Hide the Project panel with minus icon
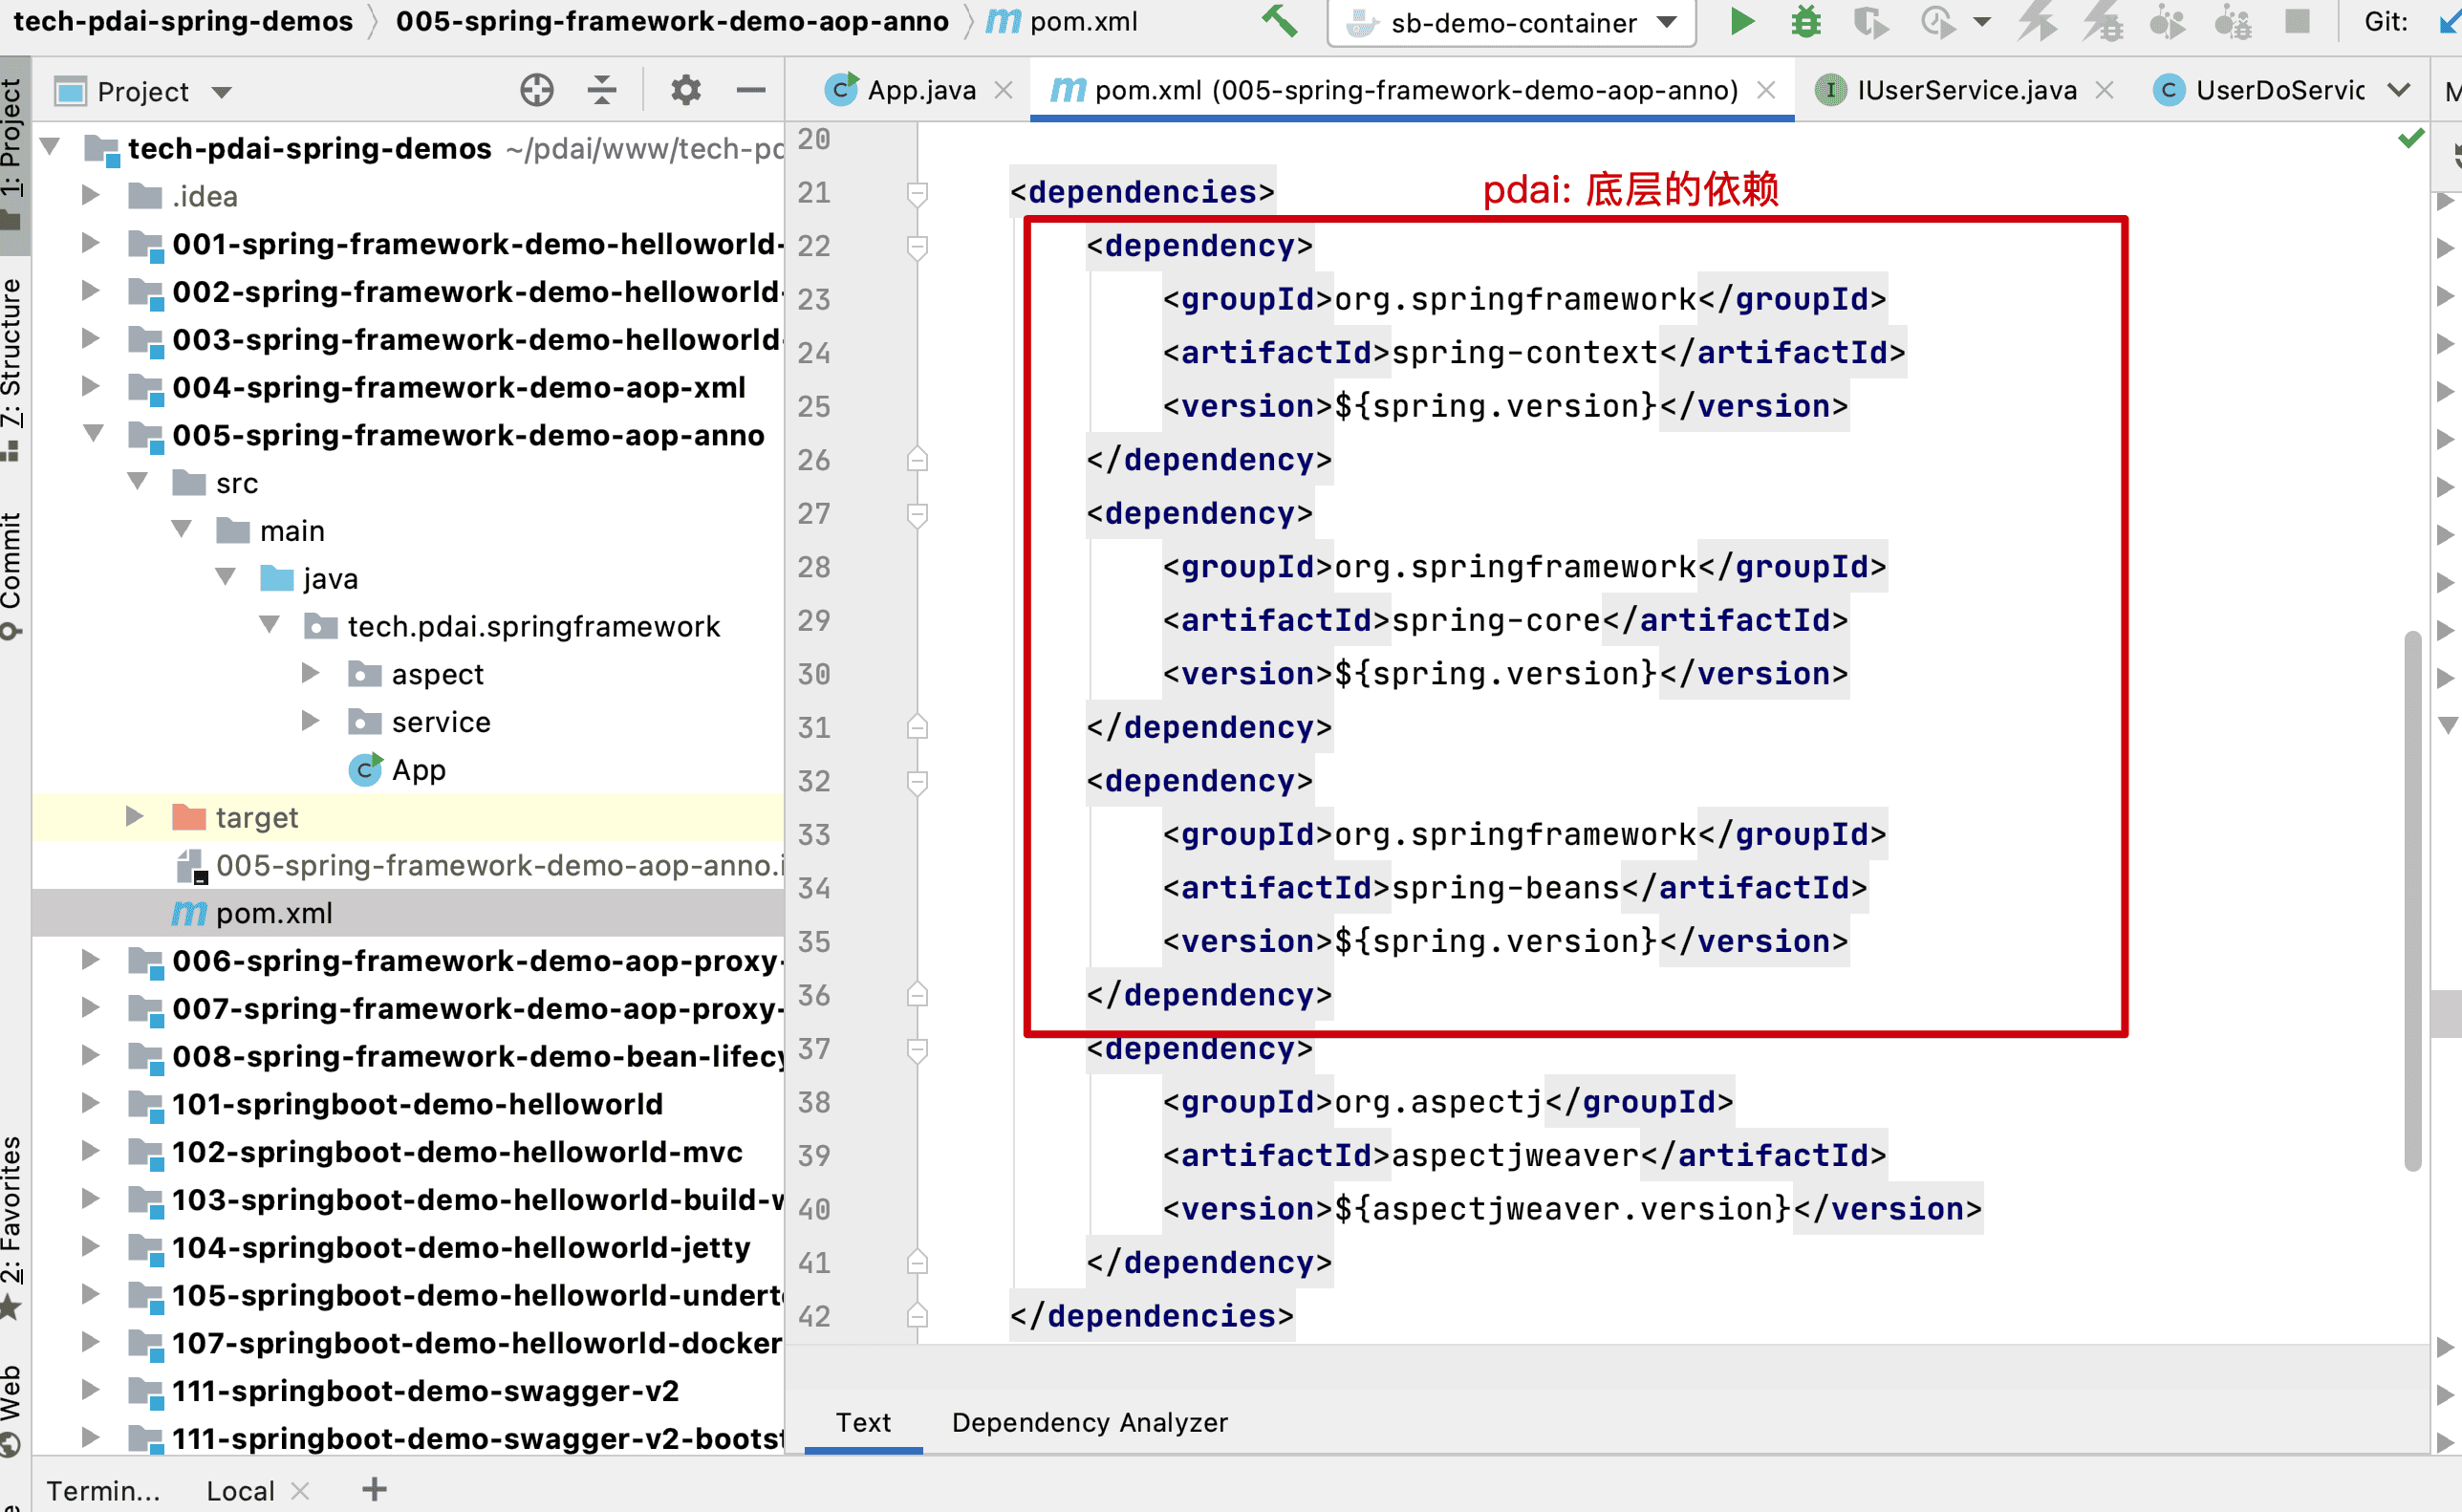The height and width of the screenshot is (1512, 2462). [750, 91]
